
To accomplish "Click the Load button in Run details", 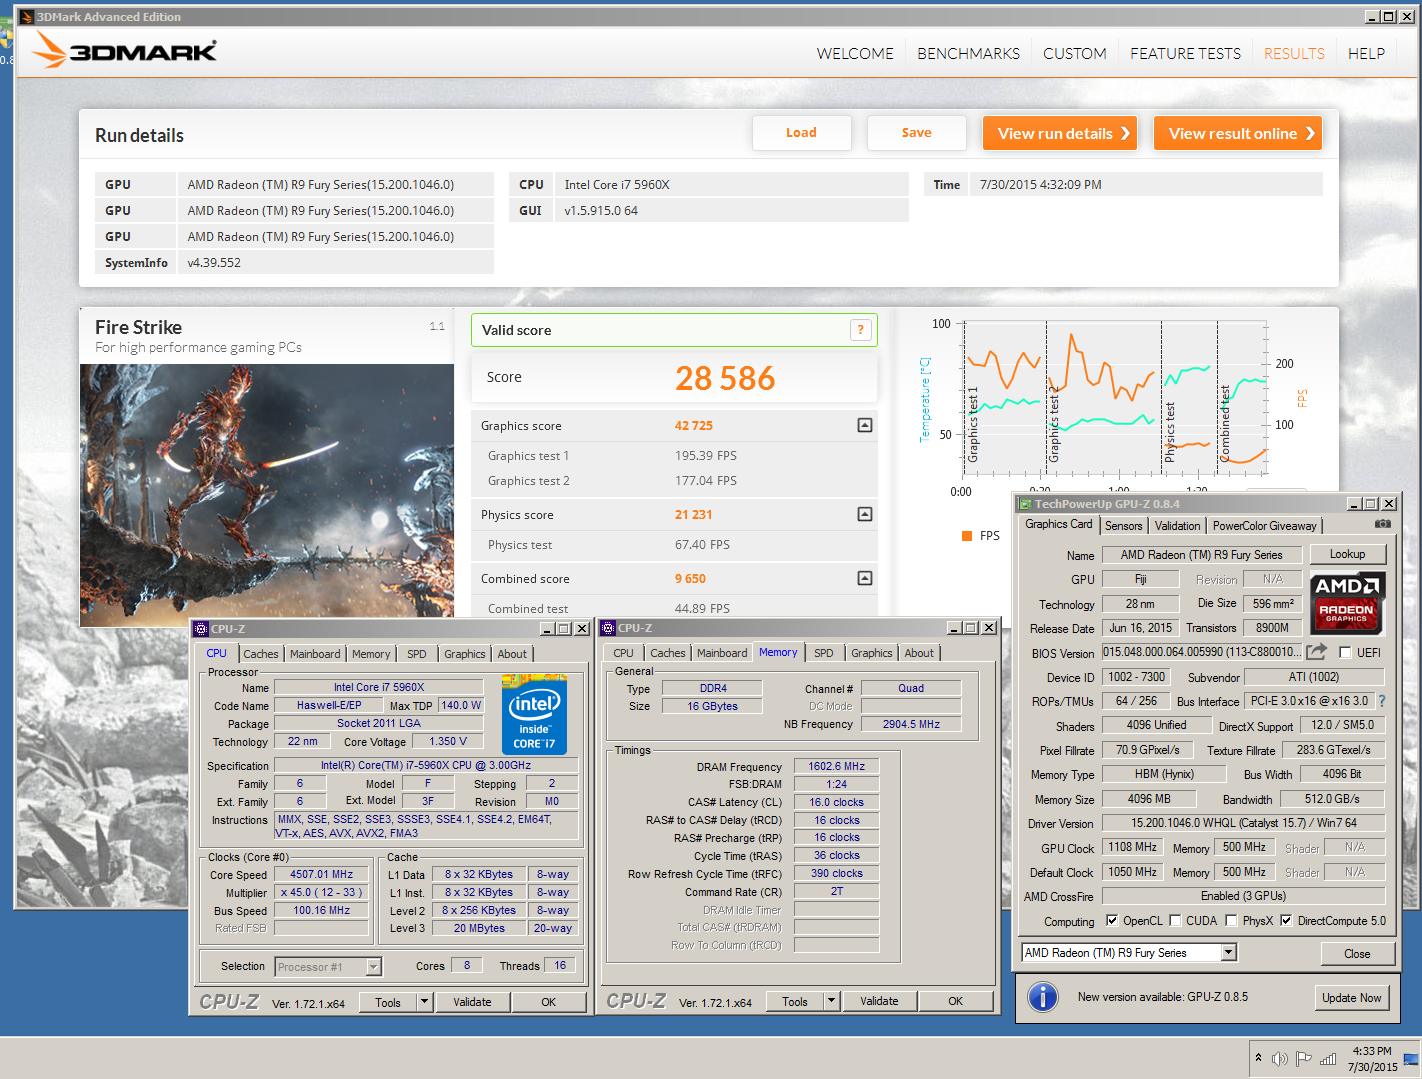I will pyautogui.click(x=801, y=133).
